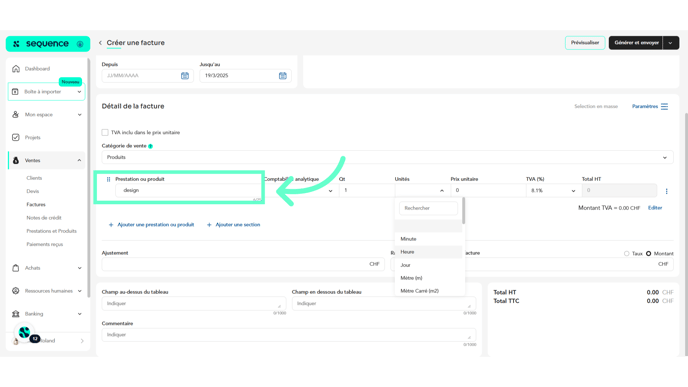This screenshot has height=387, width=688.
Task: Choose Jour in units list
Action: pos(428,265)
